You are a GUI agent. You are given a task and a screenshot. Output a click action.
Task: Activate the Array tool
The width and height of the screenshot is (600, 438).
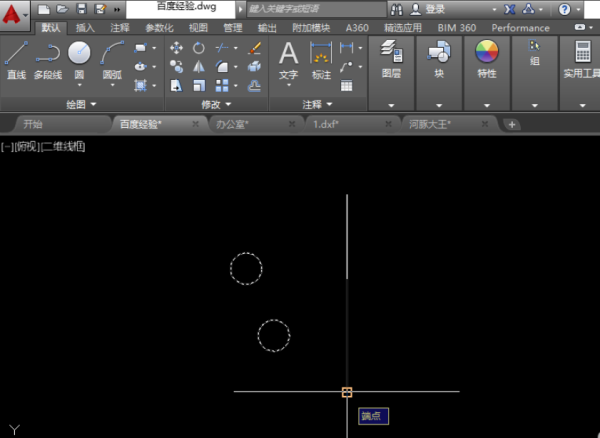point(222,86)
